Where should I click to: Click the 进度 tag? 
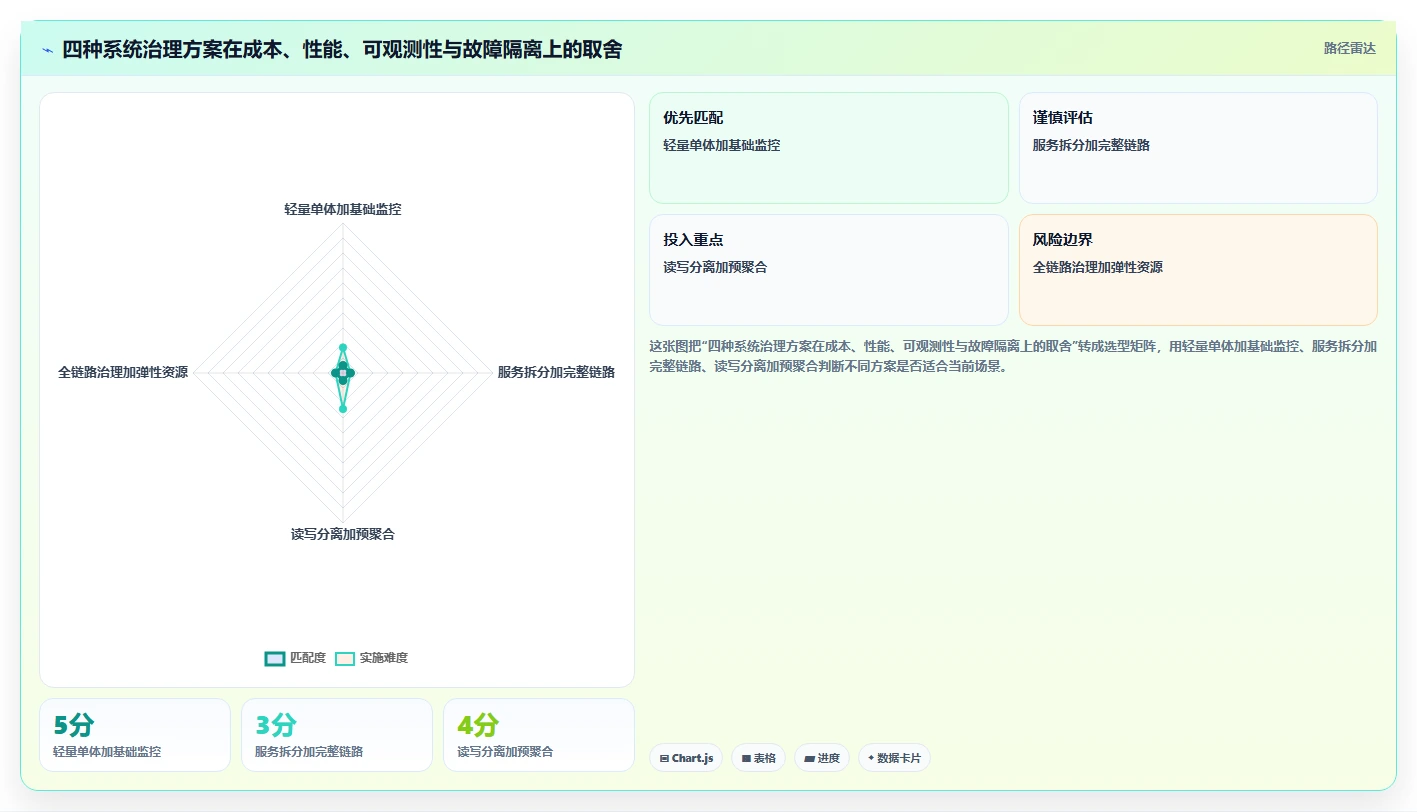[822, 758]
